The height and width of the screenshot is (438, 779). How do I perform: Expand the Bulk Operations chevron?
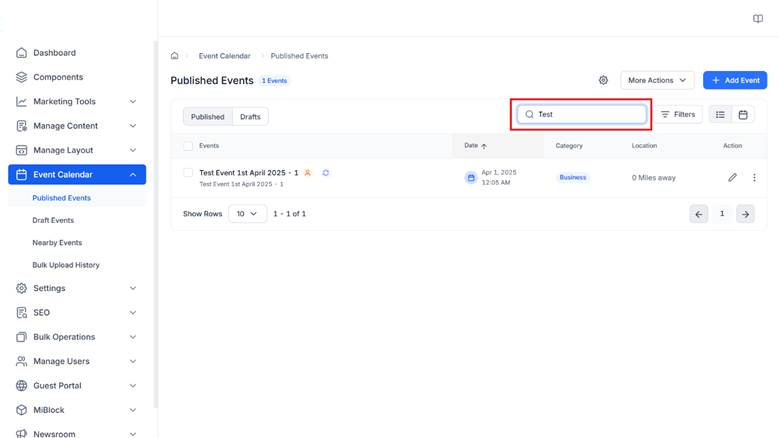(x=133, y=337)
